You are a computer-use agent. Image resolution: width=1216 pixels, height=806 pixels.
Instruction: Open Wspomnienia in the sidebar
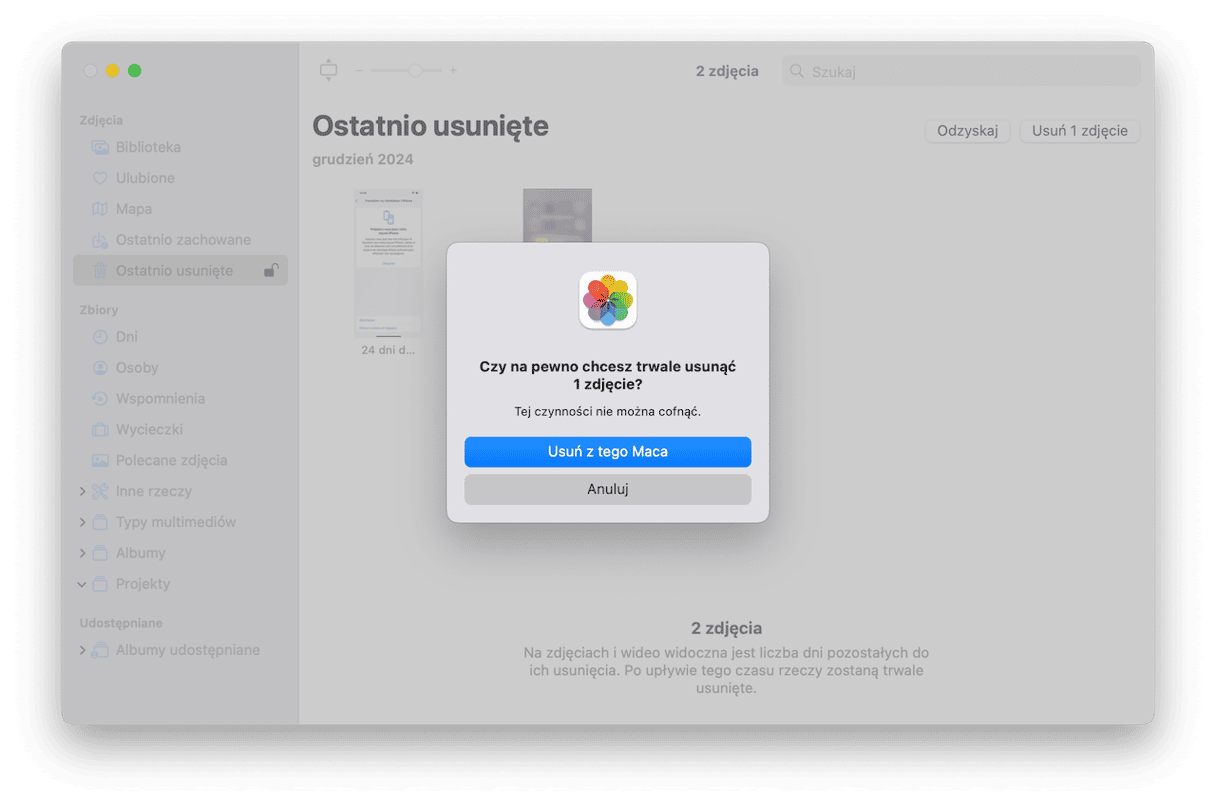180,399
